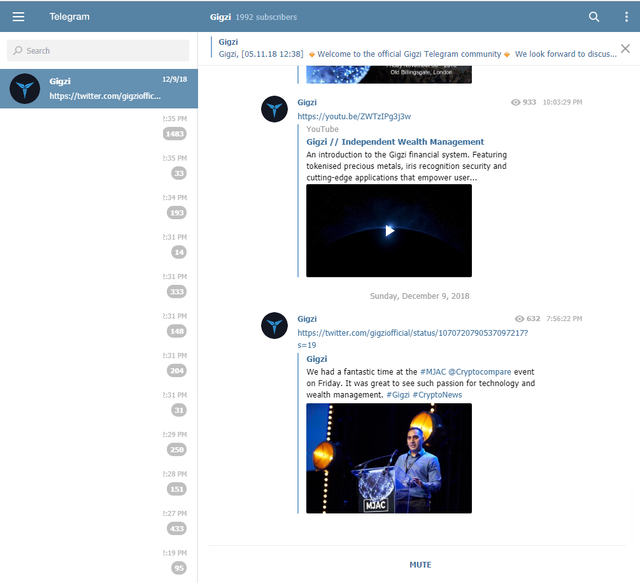
Task: Open chat with 193 unread badge
Action: point(99,207)
